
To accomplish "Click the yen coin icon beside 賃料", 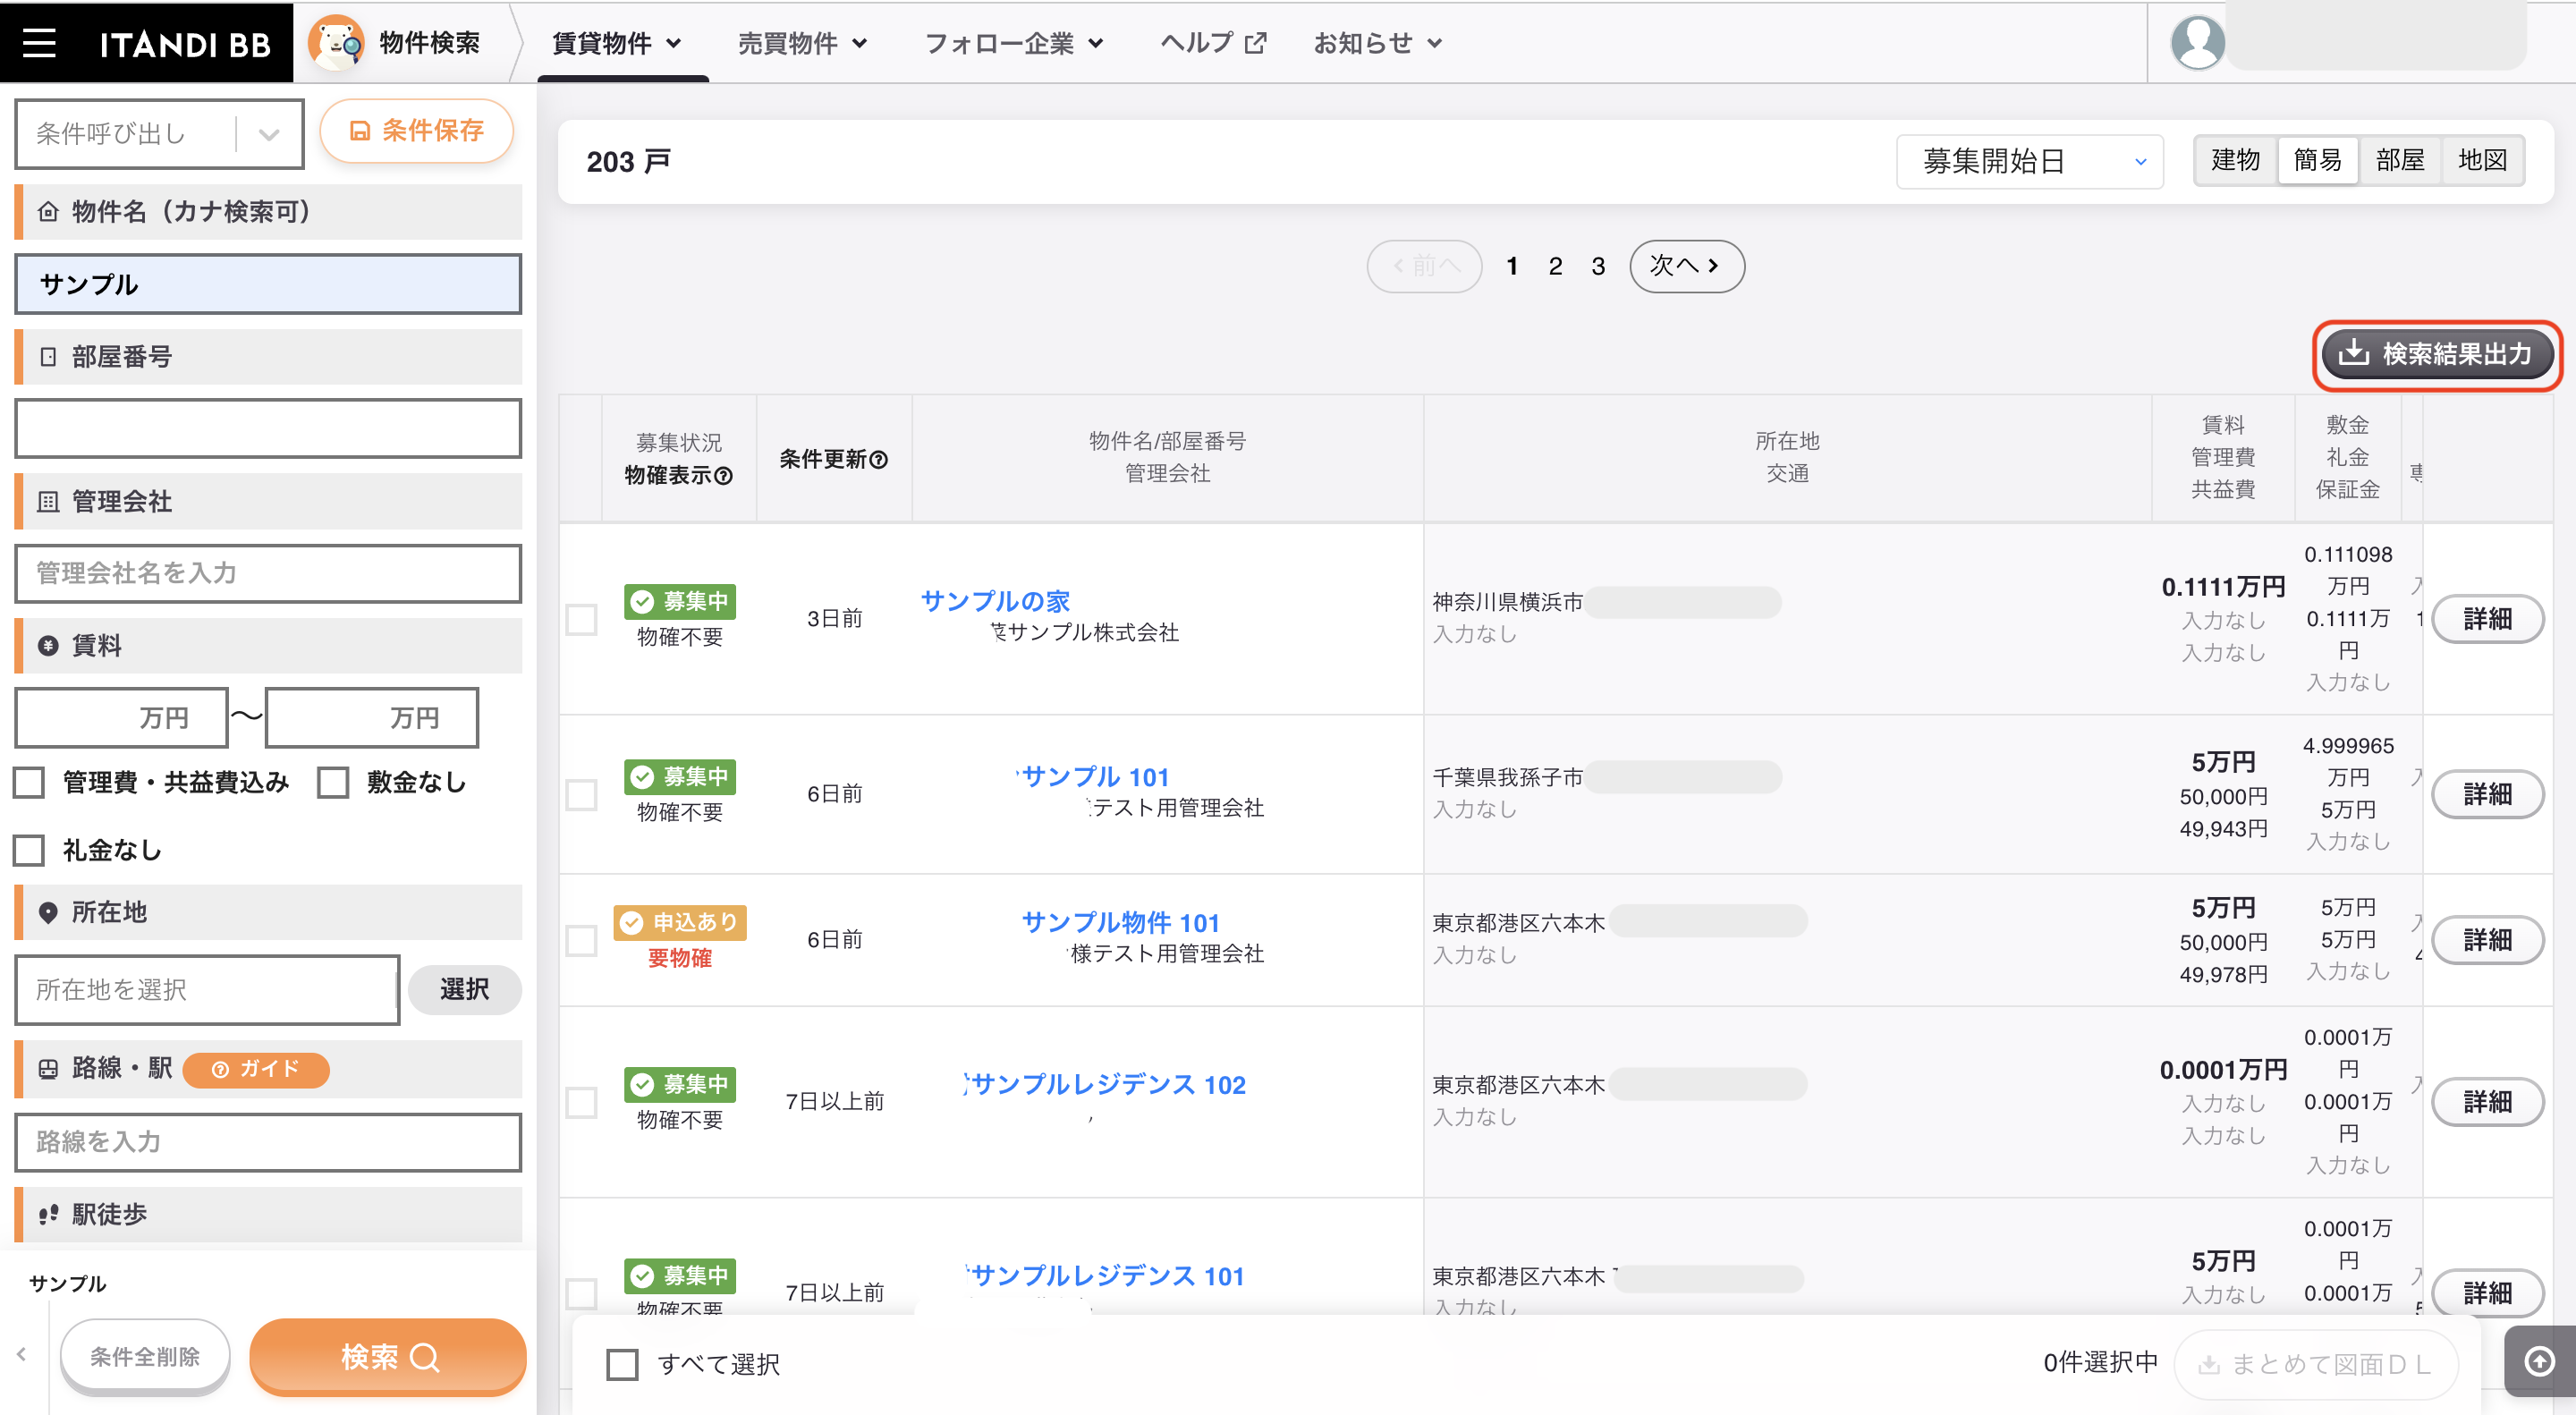I will (x=47, y=645).
